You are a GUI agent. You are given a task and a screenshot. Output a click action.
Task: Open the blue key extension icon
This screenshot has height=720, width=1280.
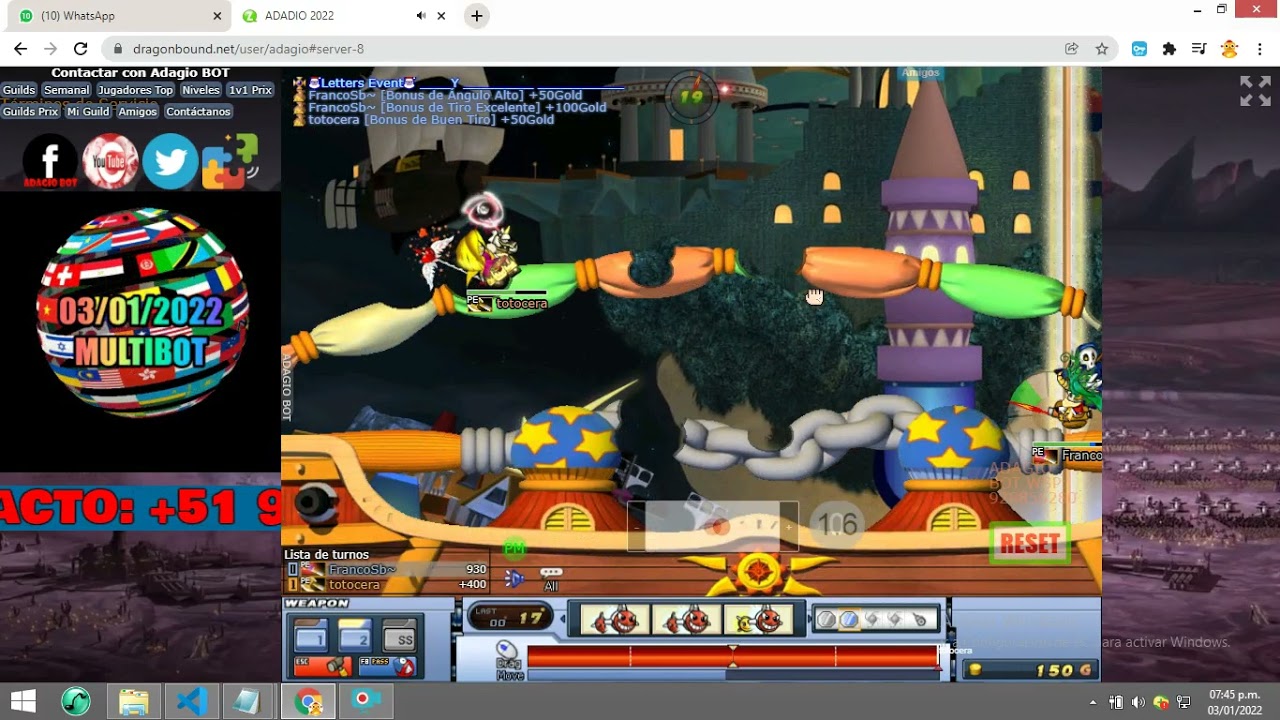coord(1139,49)
